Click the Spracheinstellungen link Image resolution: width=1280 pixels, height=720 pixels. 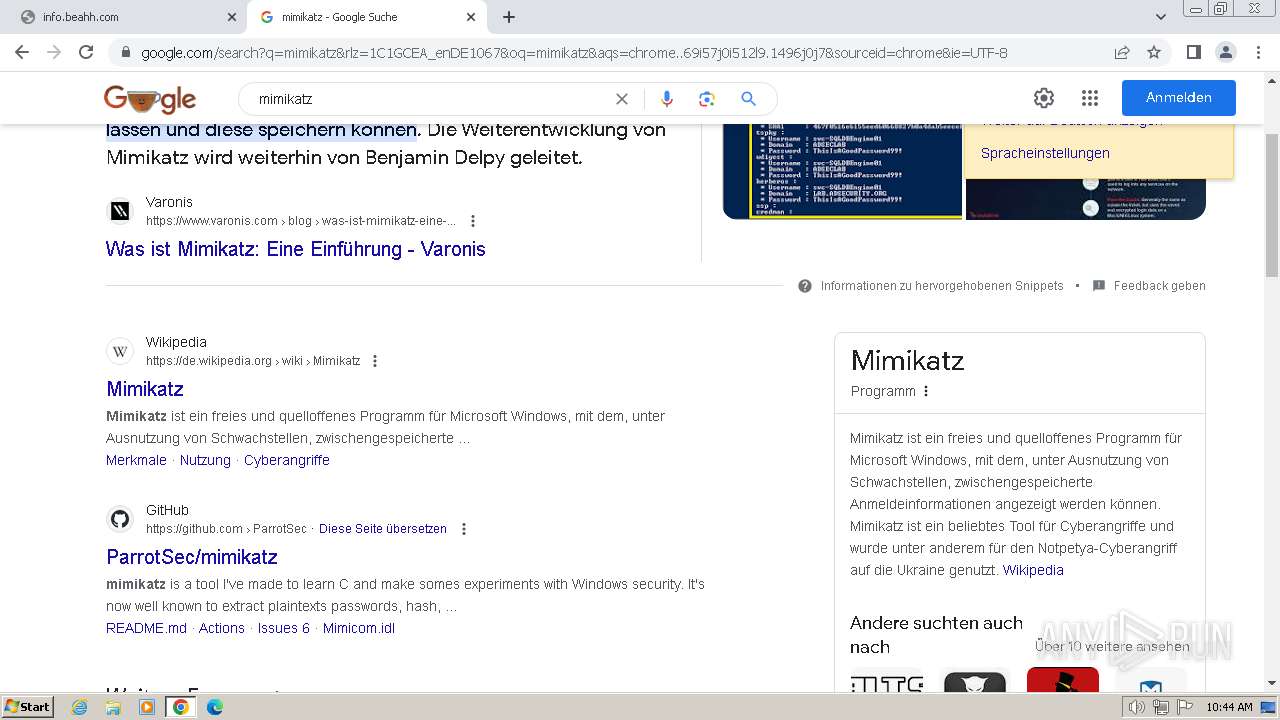click(x=1045, y=153)
